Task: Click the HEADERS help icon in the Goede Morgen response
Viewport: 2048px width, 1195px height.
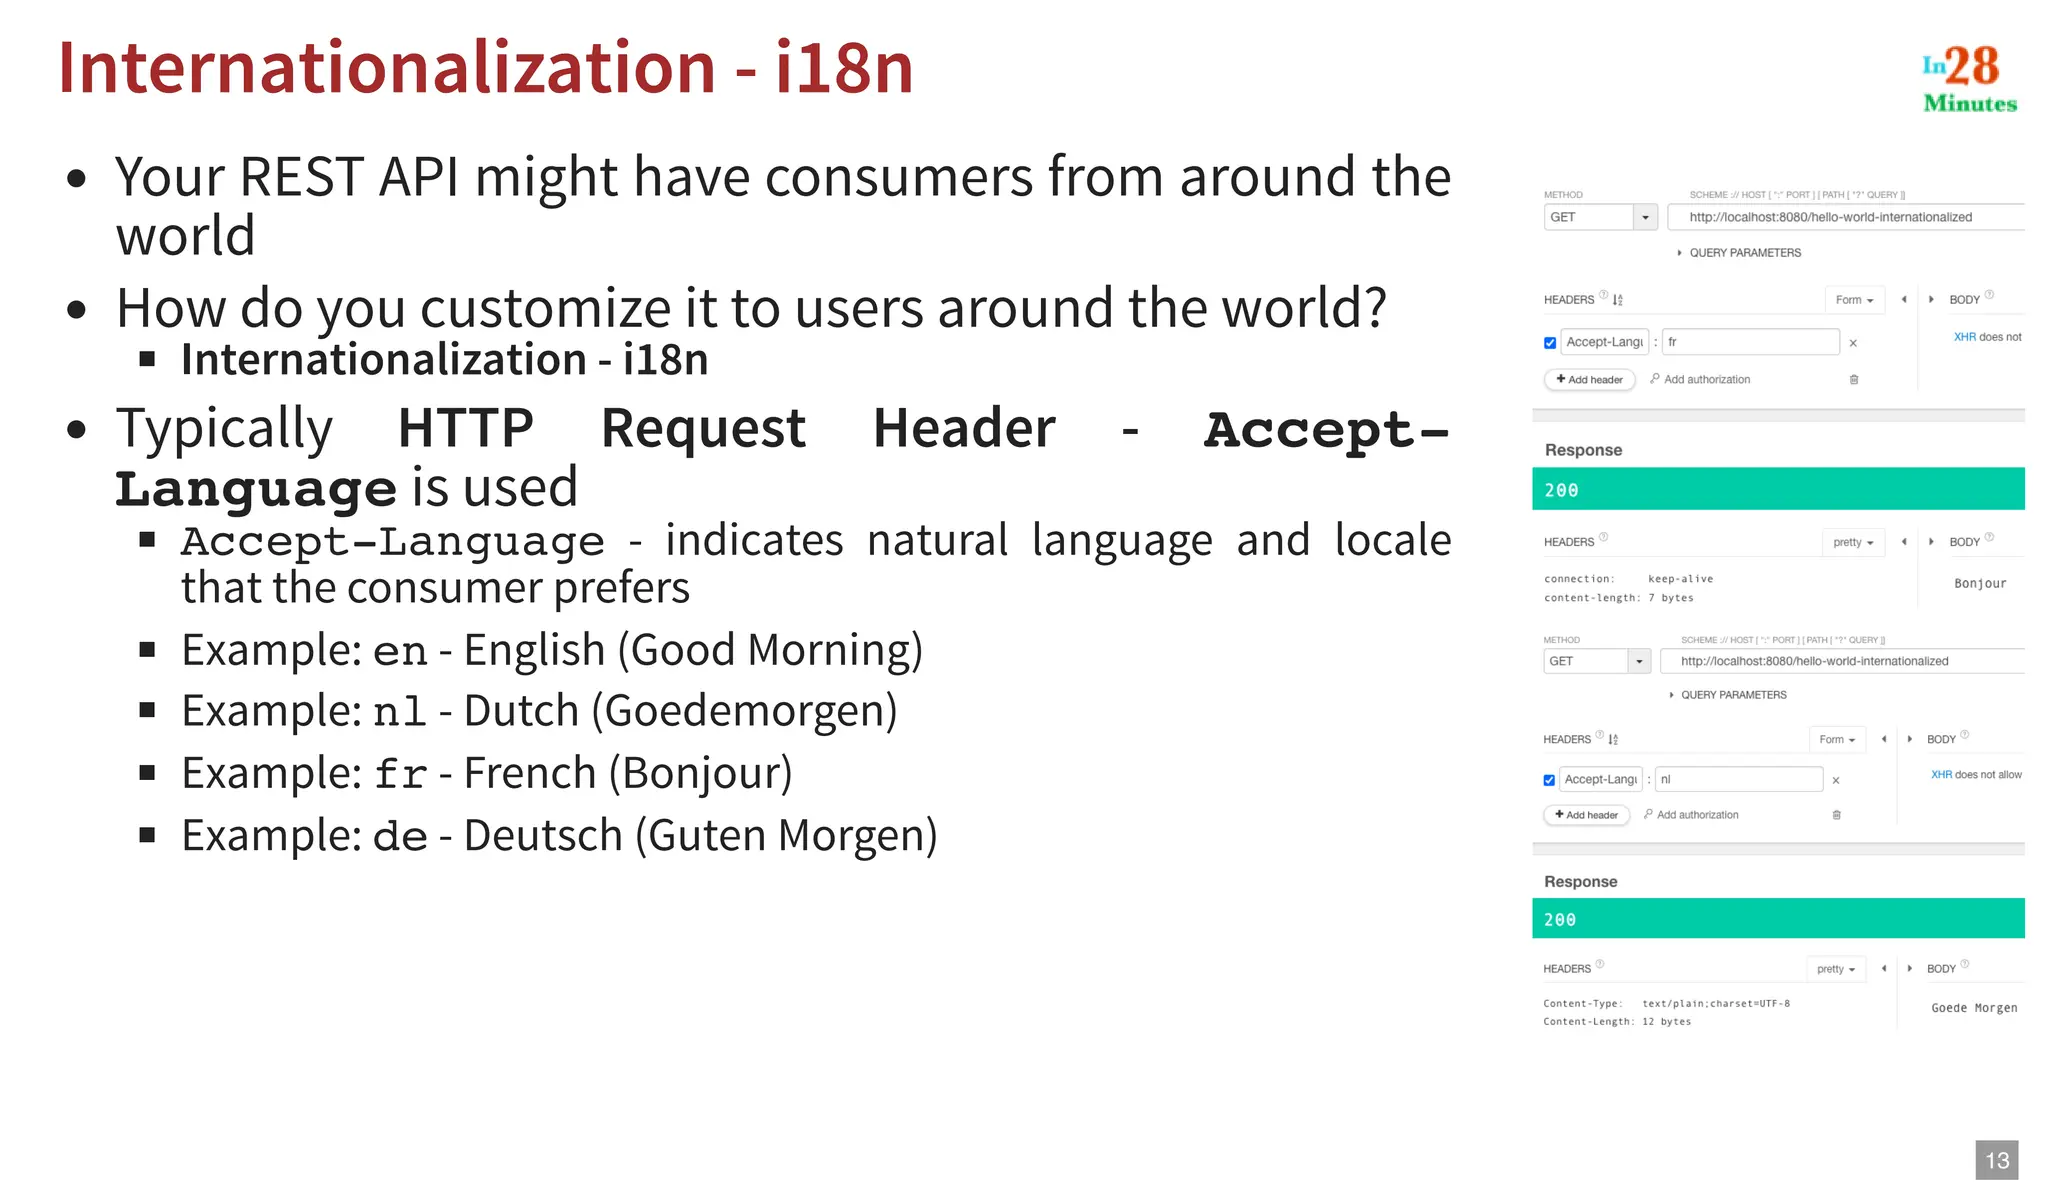Action: point(1600,964)
